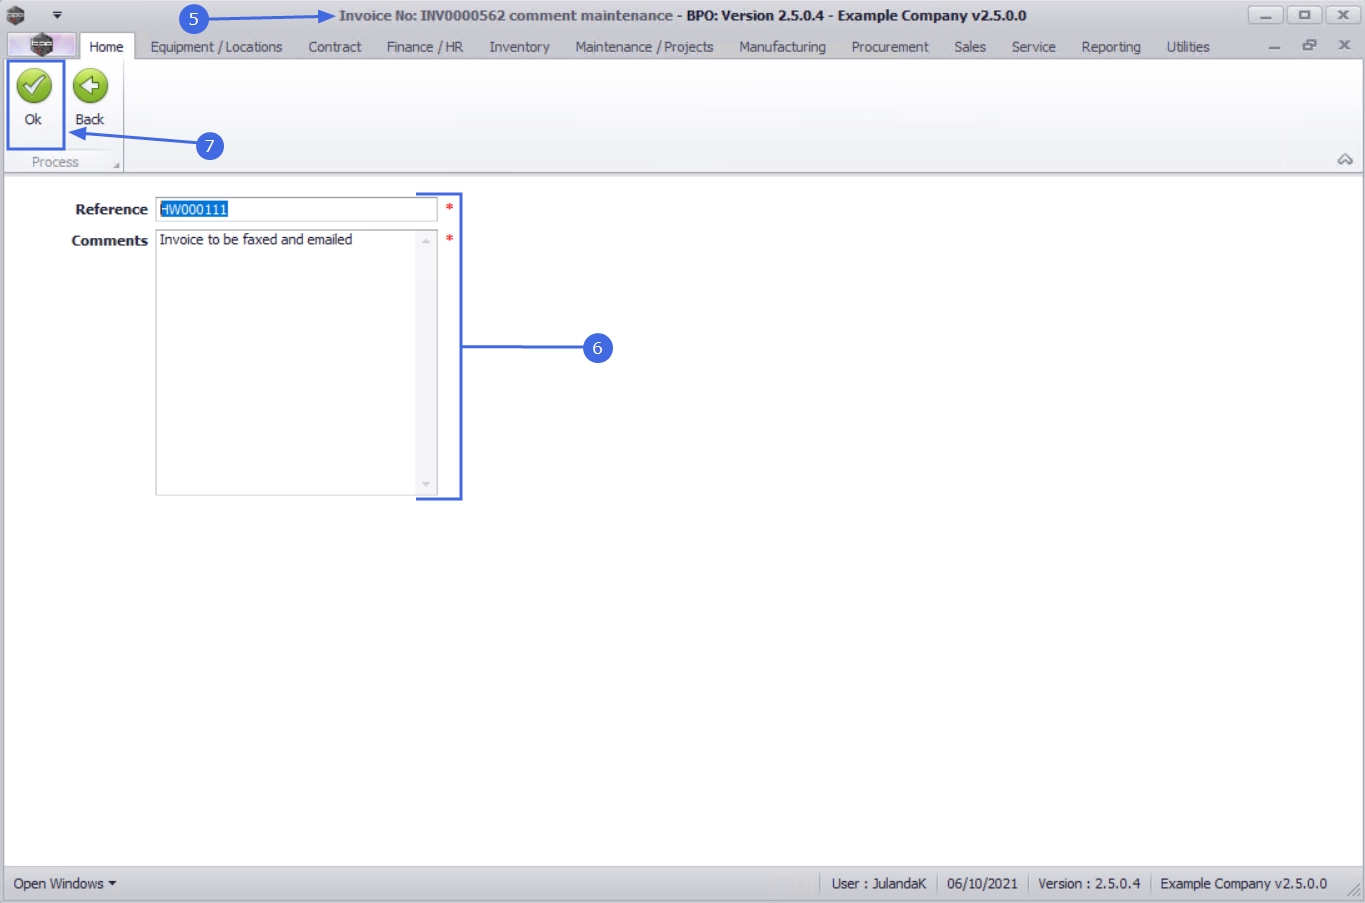Open the Finance / HR tab
Image resolution: width=1365 pixels, height=903 pixels.
pos(425,47)
